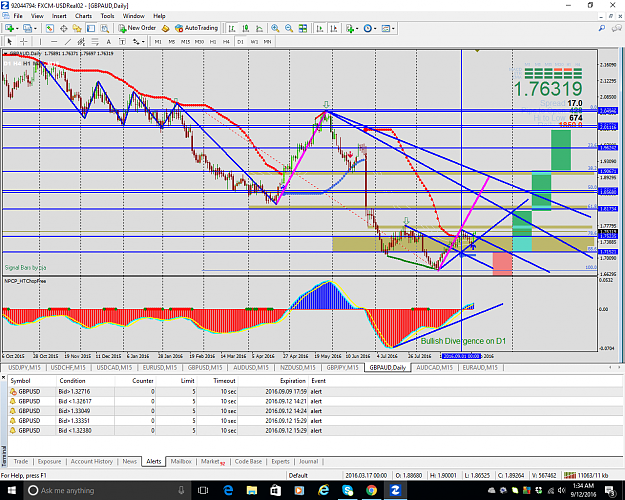The image size is (625, 500).
Task: Toggle chart shift
Action: 334,28
